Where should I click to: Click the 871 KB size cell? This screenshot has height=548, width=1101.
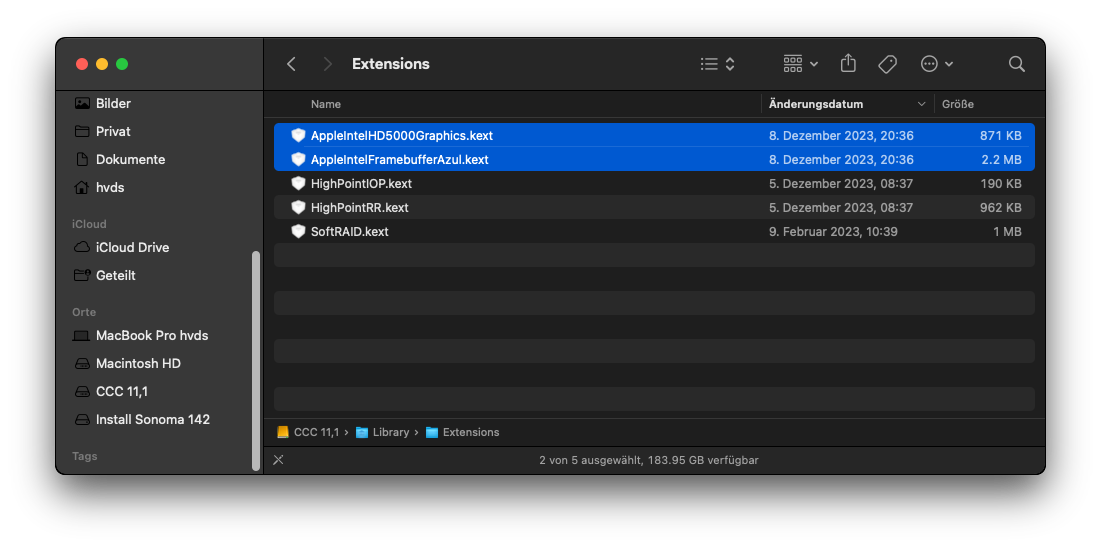[x=1001, y=136]
